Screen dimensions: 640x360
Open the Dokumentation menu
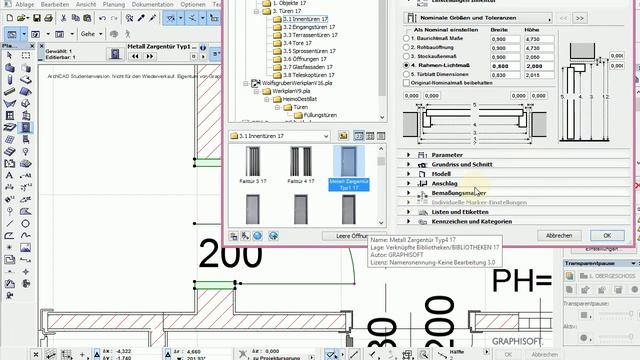tap(152, 4)
